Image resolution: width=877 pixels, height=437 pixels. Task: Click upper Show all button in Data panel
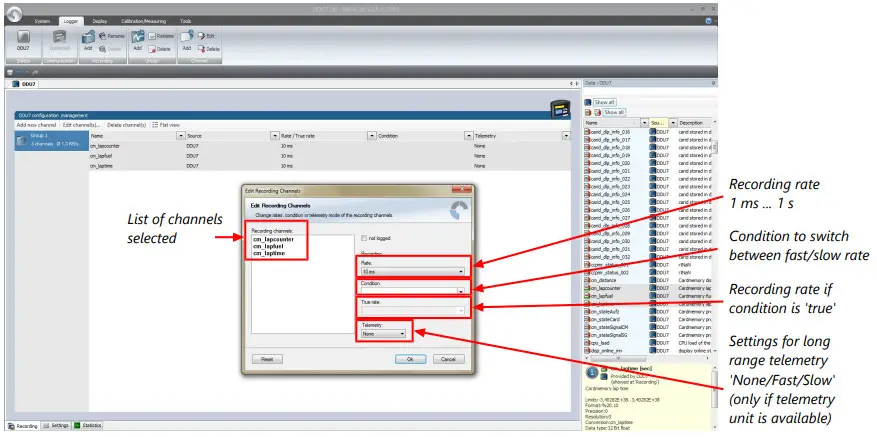(604, 102)
